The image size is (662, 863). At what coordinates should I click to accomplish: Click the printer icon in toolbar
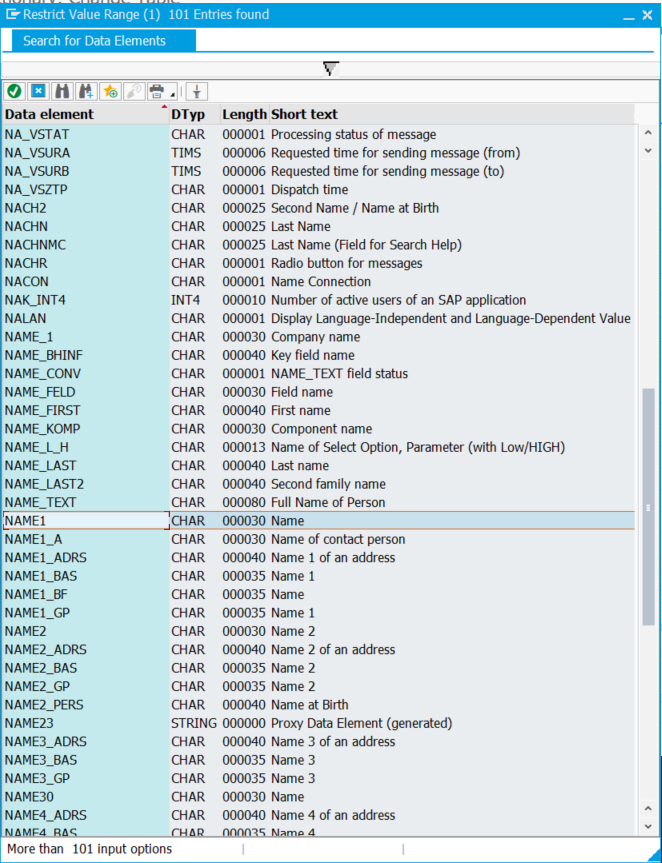click(x=157, y=91)
